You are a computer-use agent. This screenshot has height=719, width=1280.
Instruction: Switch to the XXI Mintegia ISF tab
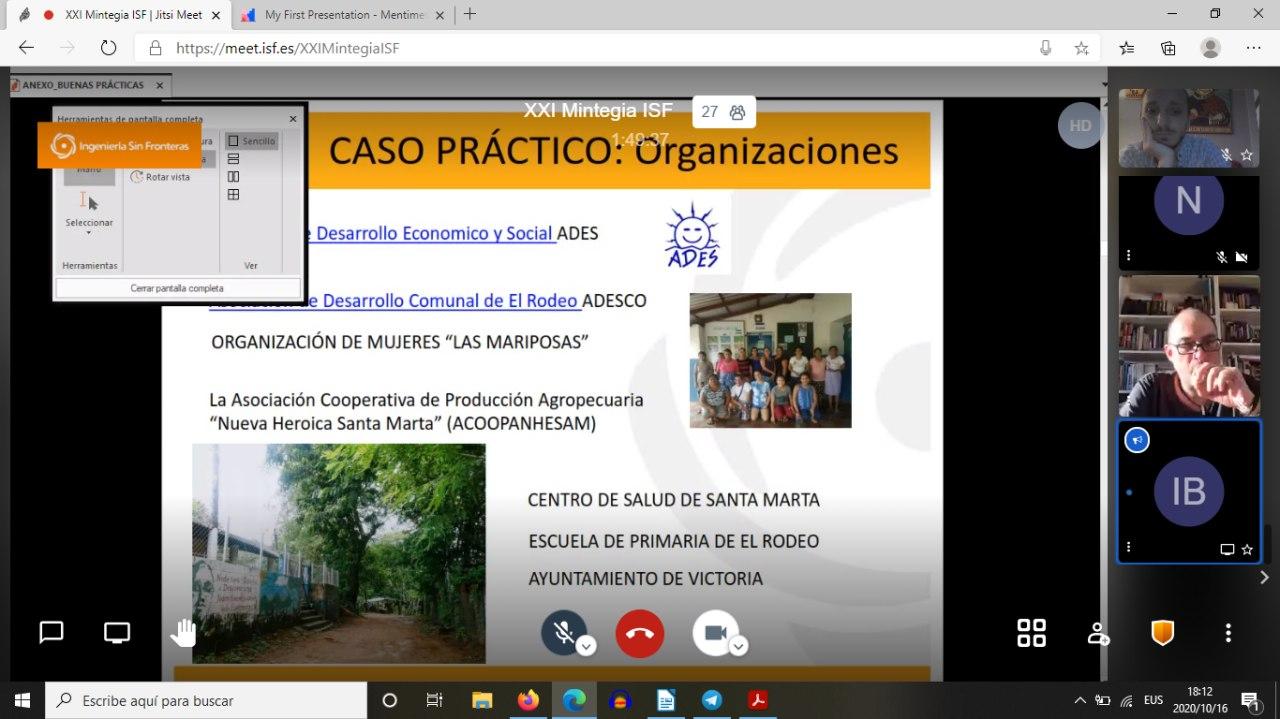[x=132, y=15]
